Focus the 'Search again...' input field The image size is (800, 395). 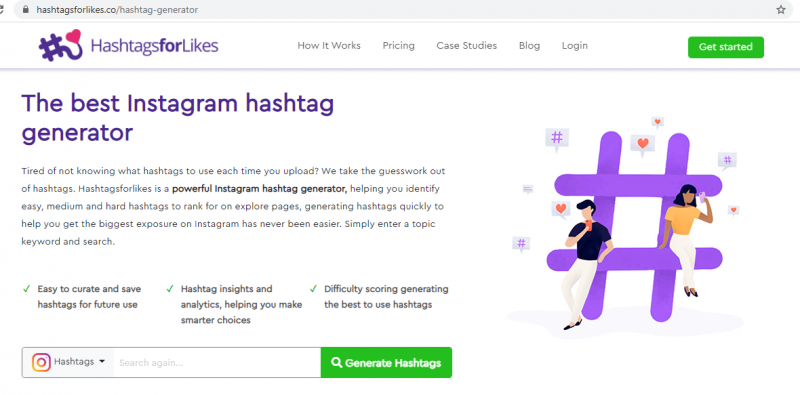pyautogui.click(x=217, y=363)
